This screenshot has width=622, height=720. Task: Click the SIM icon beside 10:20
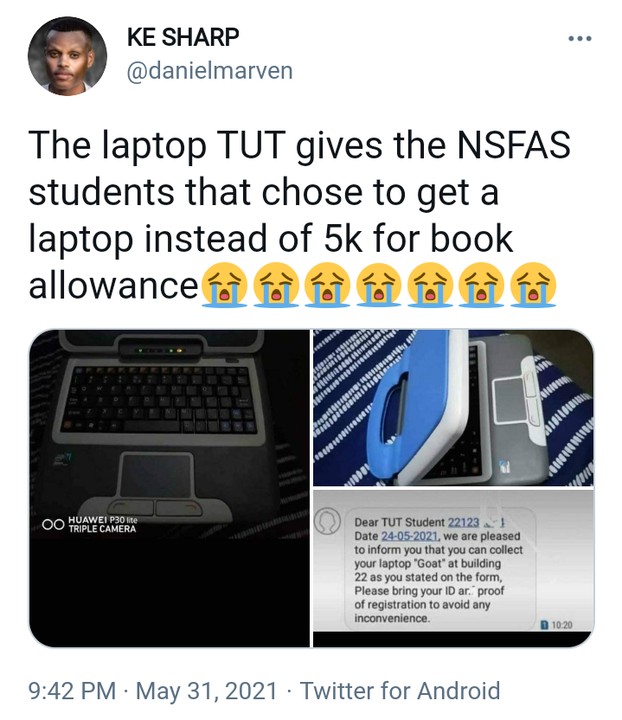544,624
